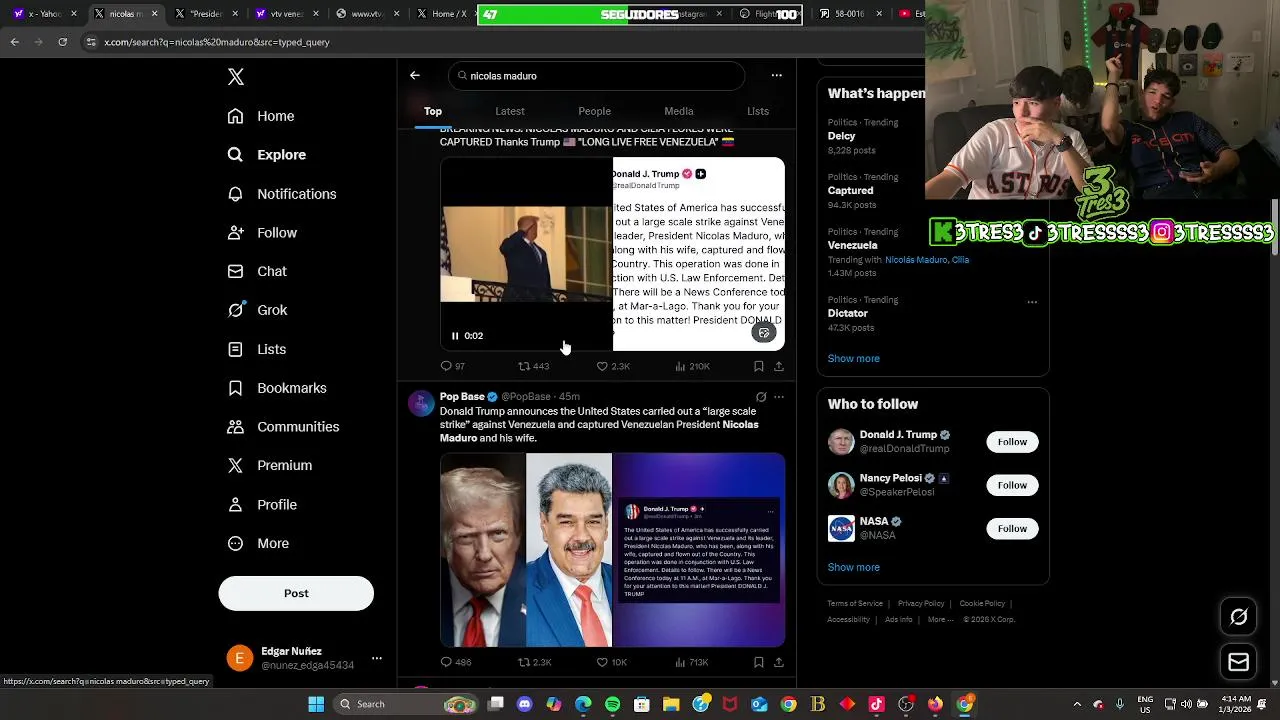The width and height of the screenshot is (1280, 720).
Task: Reply to the tweet with 97 replies
Action: coord(453,366)
